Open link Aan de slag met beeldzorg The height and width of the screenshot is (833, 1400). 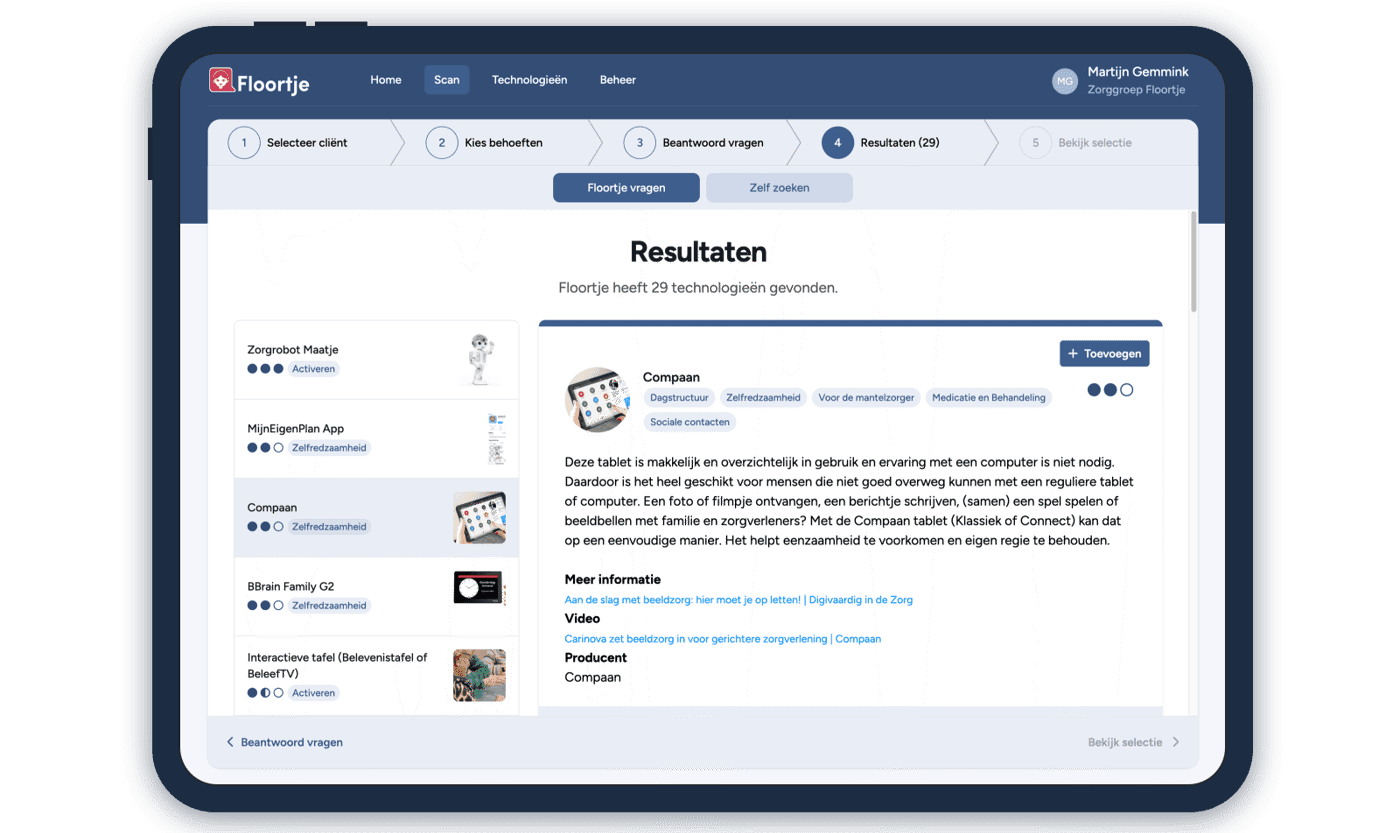(683, 600)
